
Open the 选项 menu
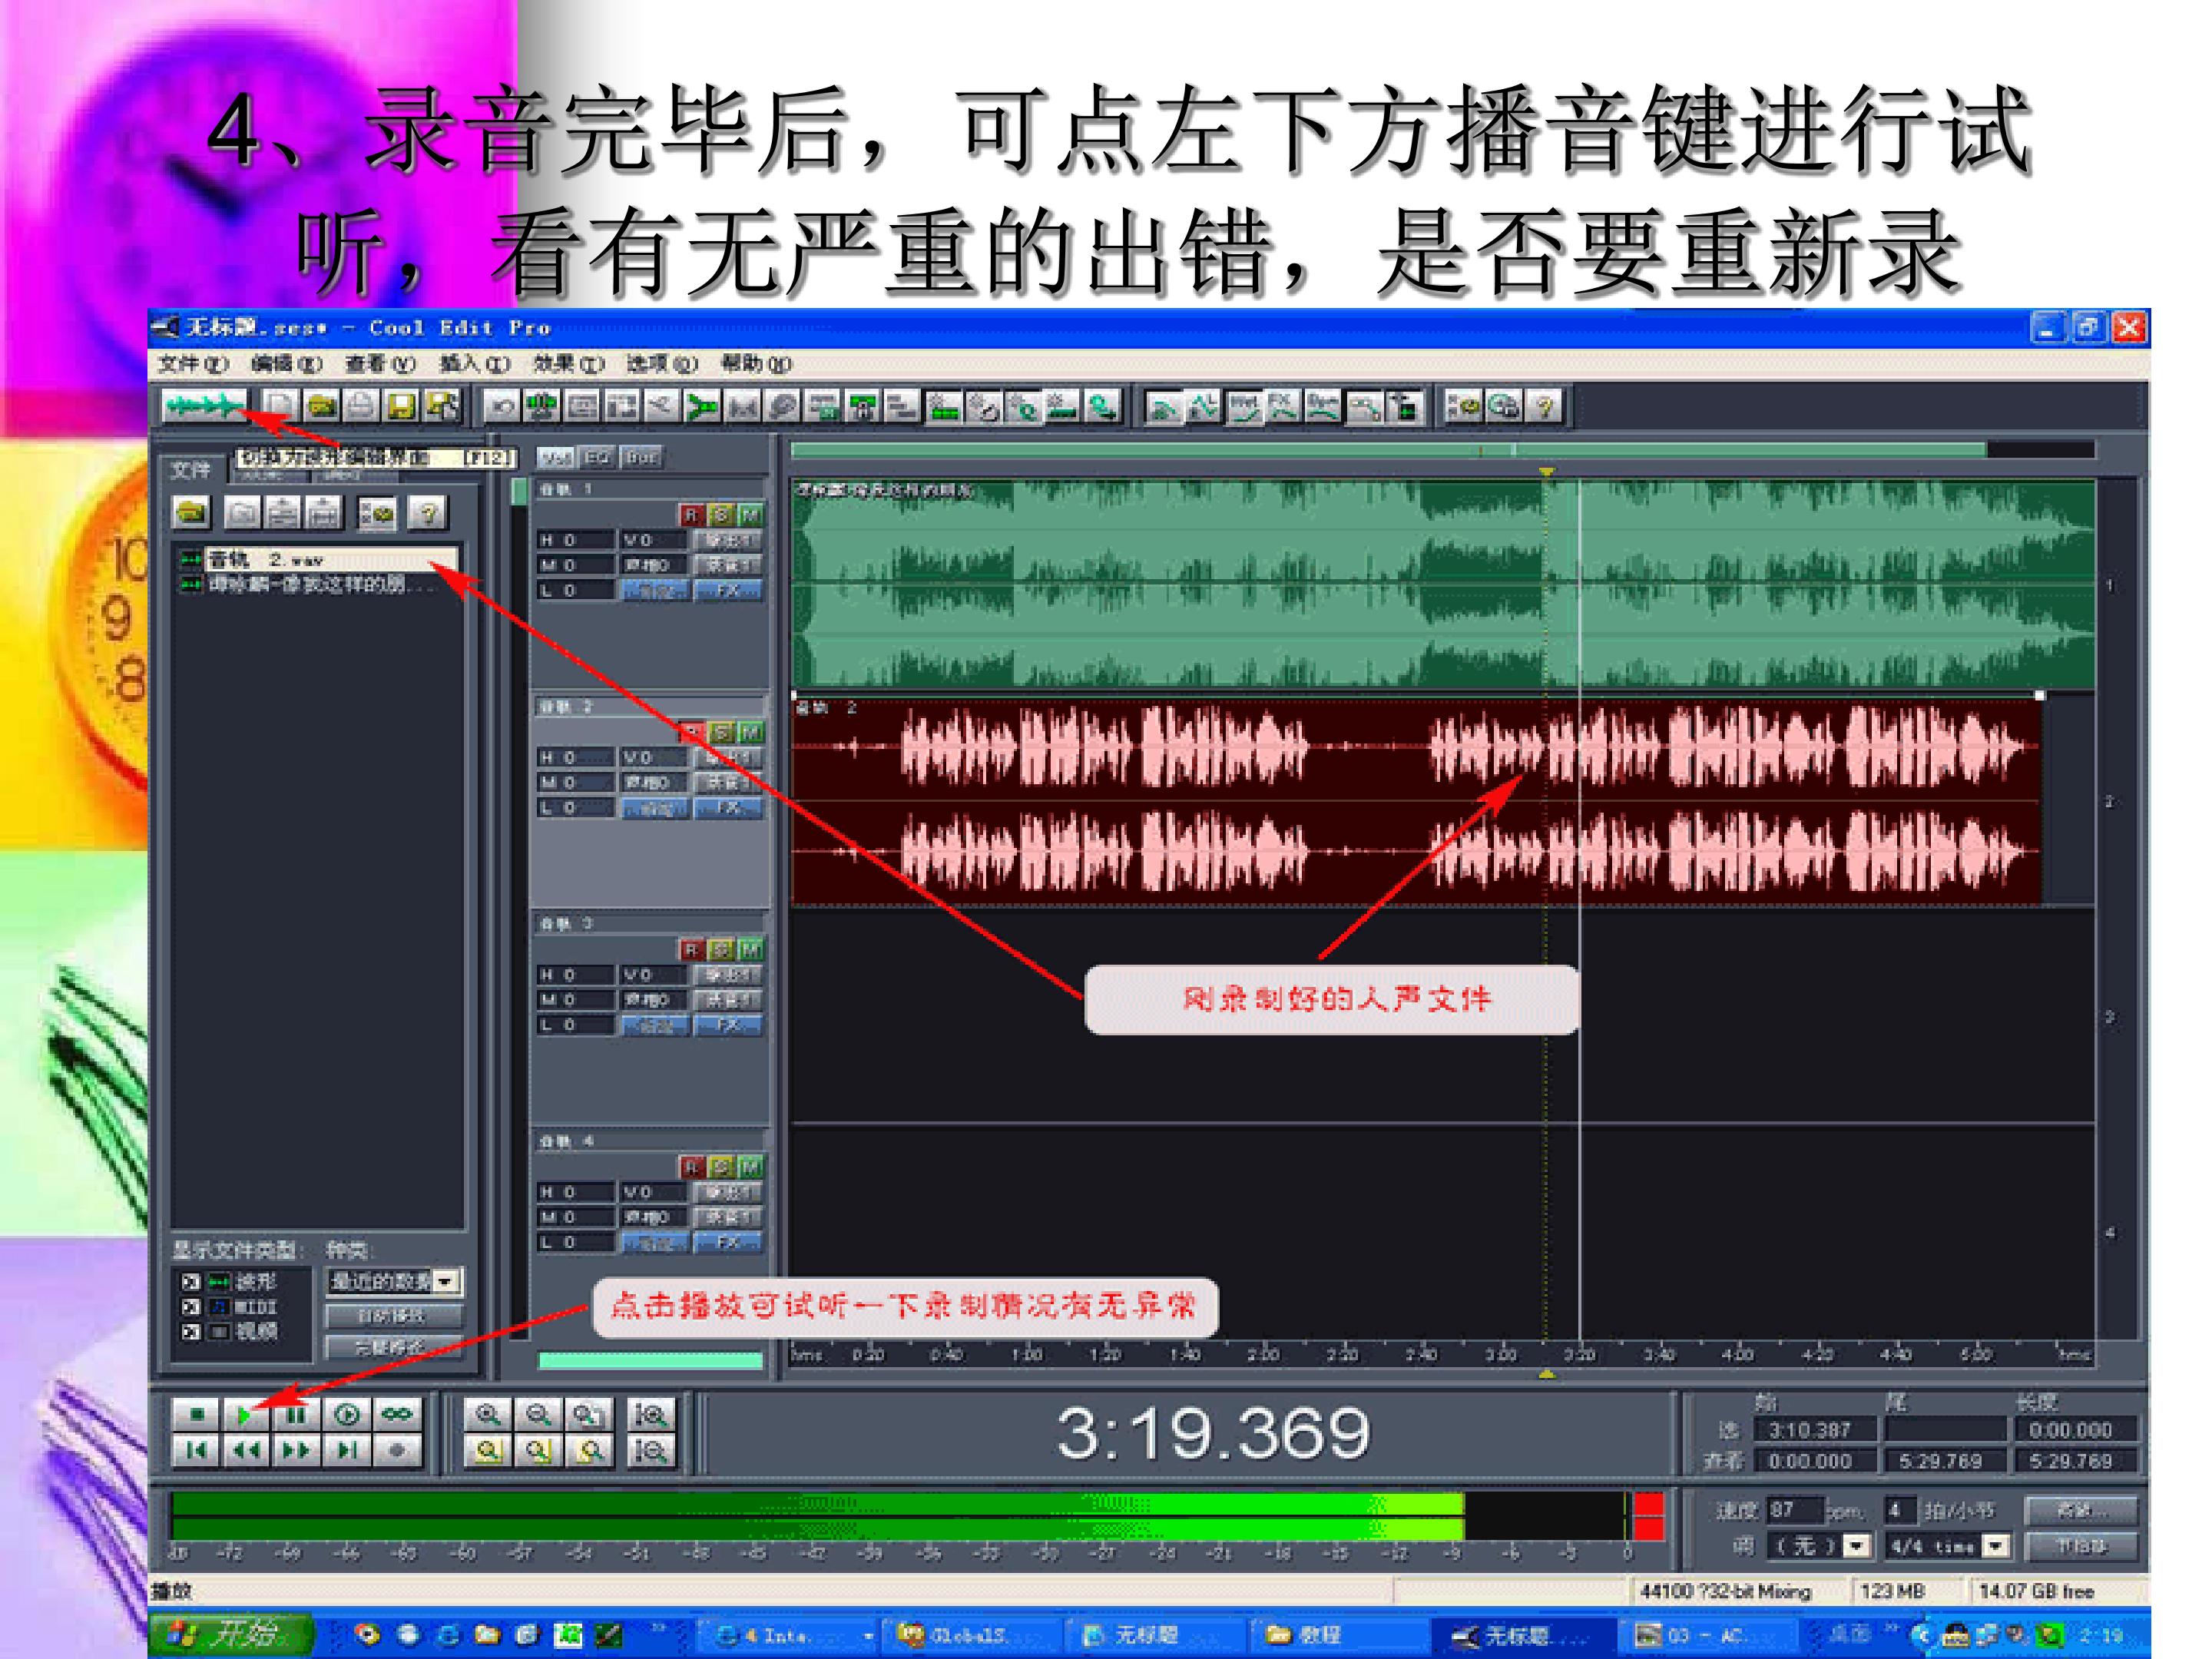click(662, 364)
